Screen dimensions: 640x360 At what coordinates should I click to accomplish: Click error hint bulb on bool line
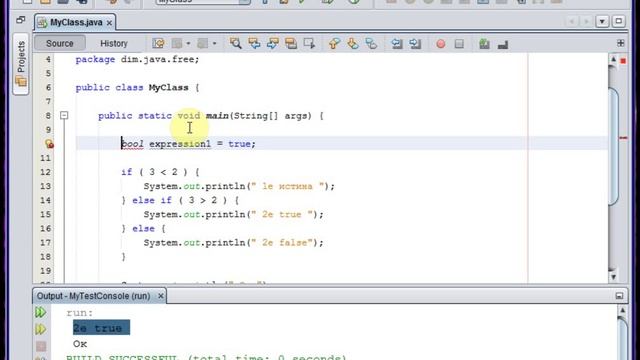[49, 144]
